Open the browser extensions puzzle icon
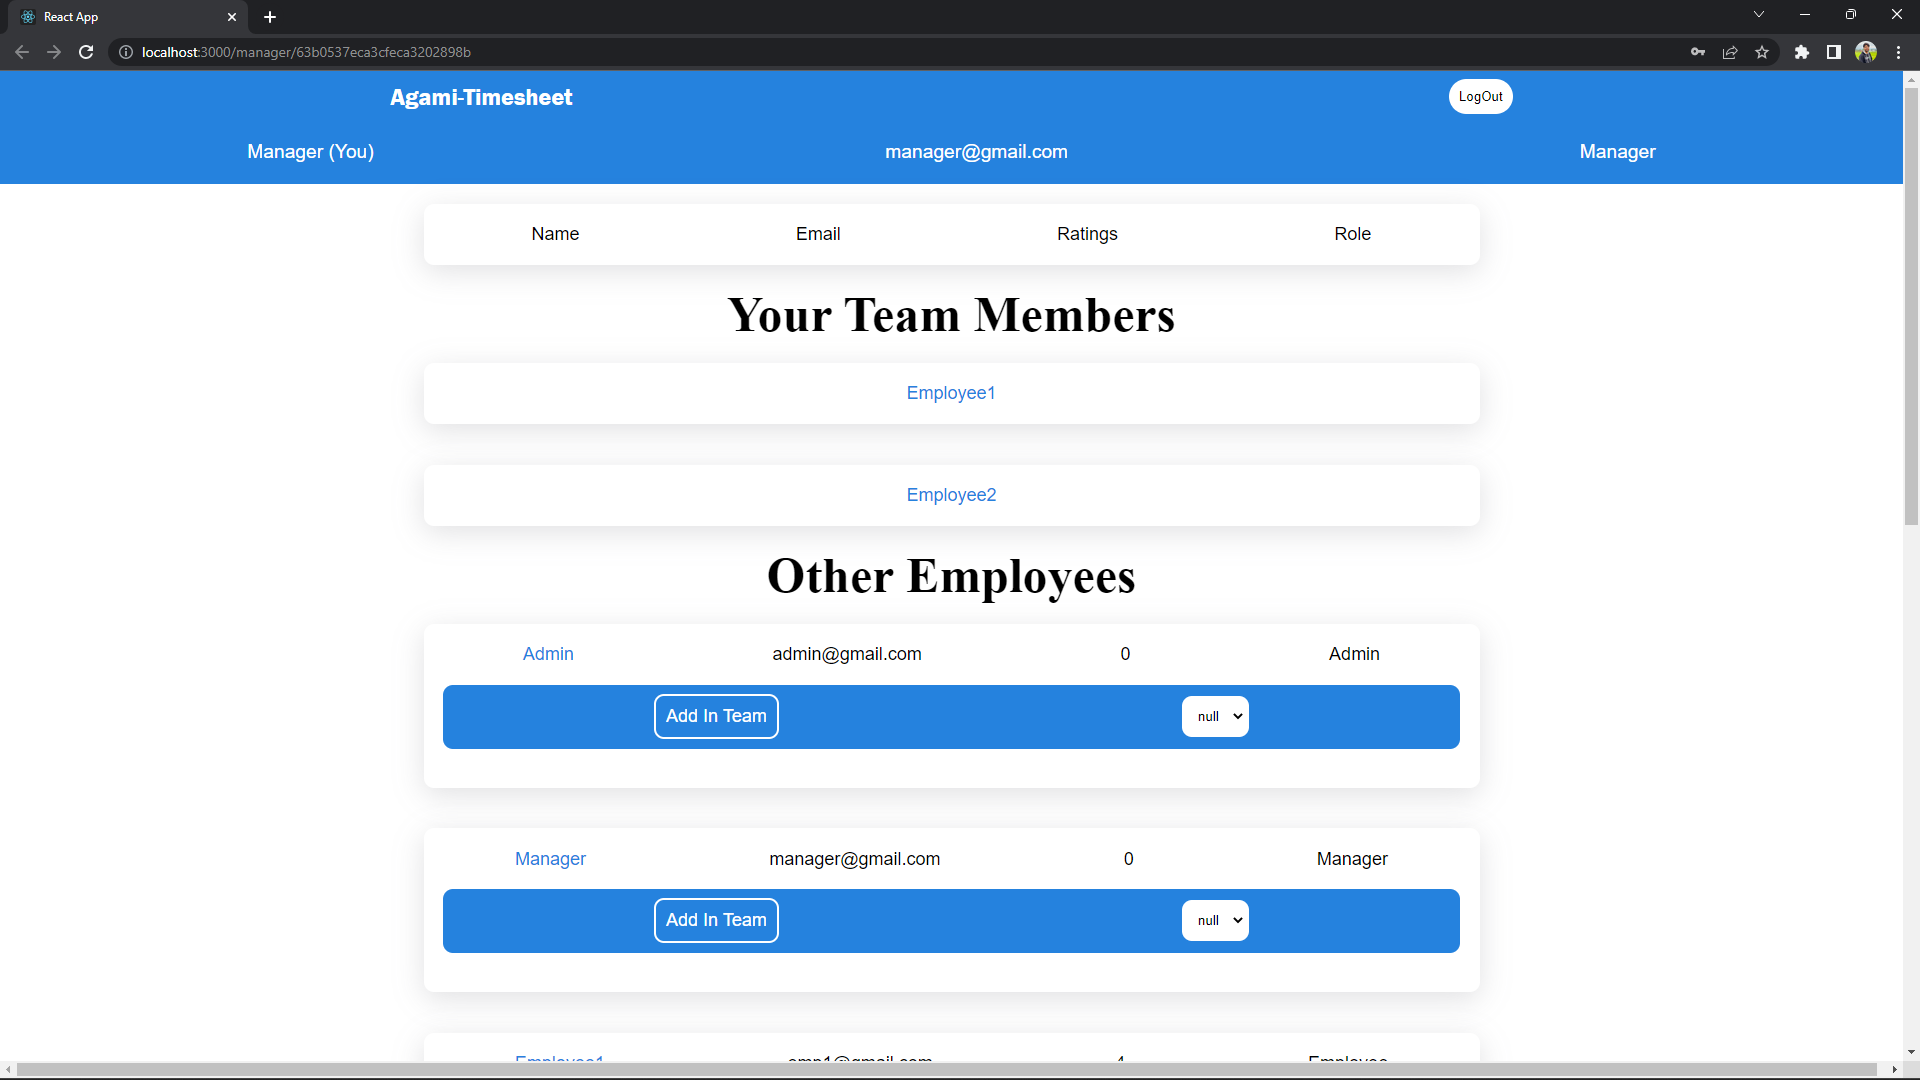1920x1080 pixels. (x=1803, y=52)
